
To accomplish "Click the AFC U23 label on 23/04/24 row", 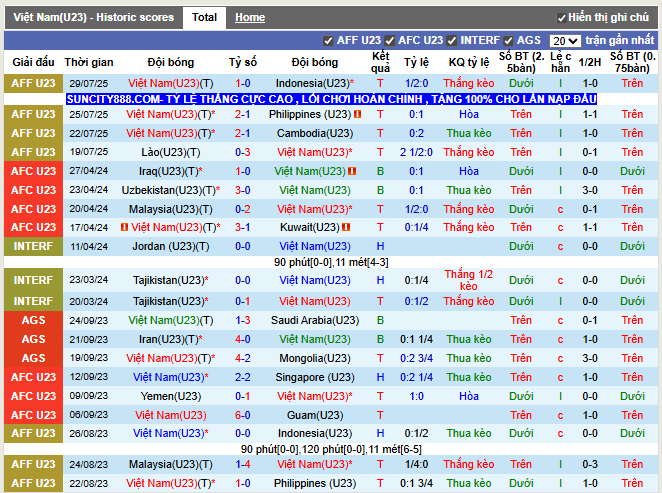I will tap(33, 190).
